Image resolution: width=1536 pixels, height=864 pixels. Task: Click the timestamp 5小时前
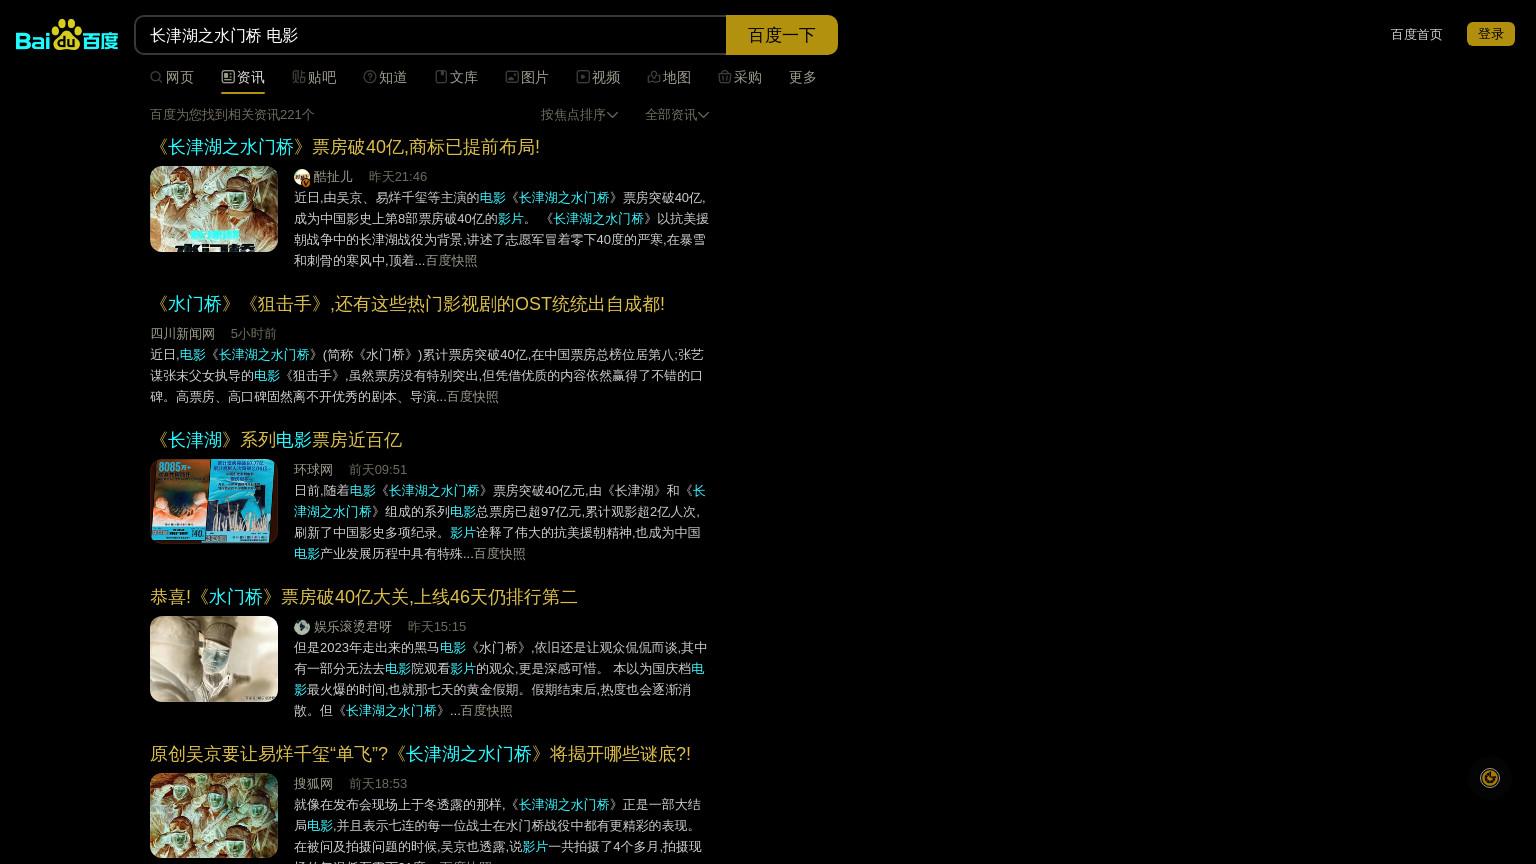pyautogui.click(x=253, y=334)
